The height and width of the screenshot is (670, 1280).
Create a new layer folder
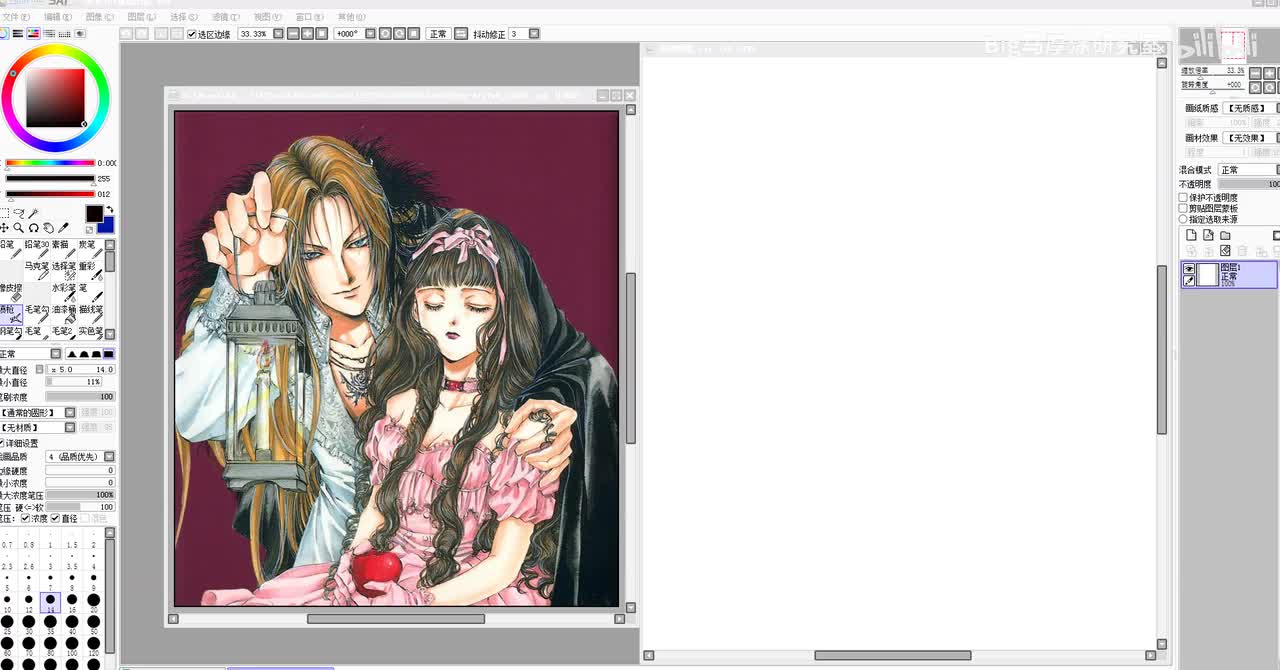point(1225,235)
